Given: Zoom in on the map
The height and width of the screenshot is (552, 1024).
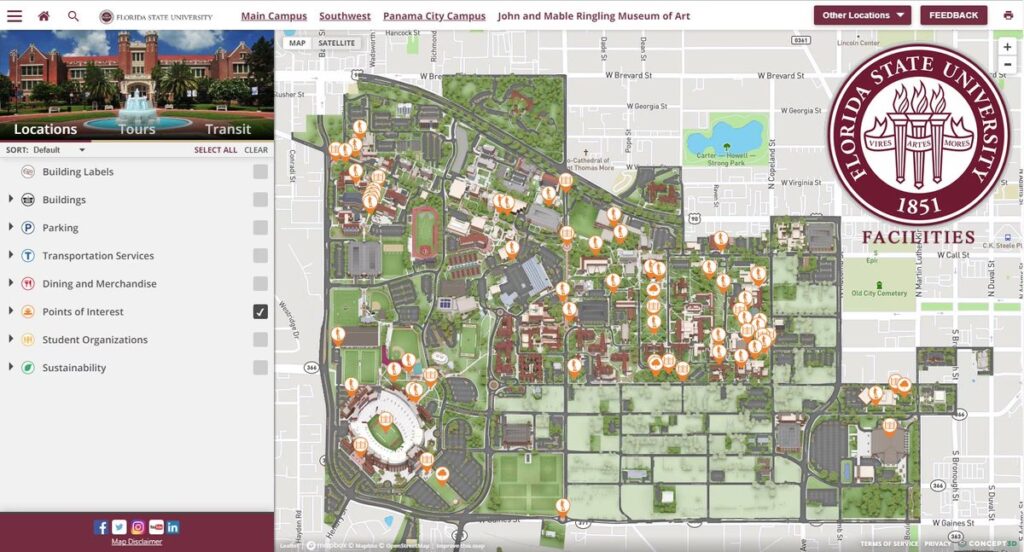Looking at the screenshot, I should [x=1007, y=47].
